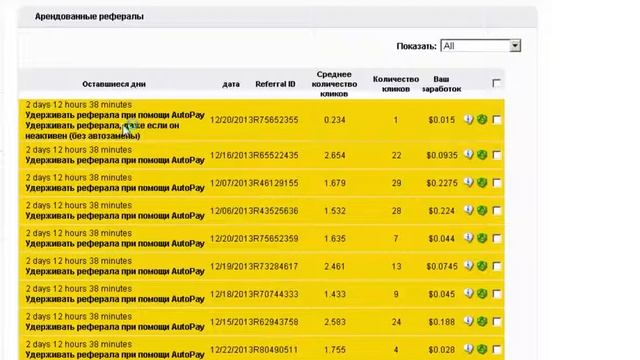Enable AutoPay link for referral R46129155
Image resolution: width=640 pixels, height=360 pixels.
pyautogui.click(x=115, y=188)
